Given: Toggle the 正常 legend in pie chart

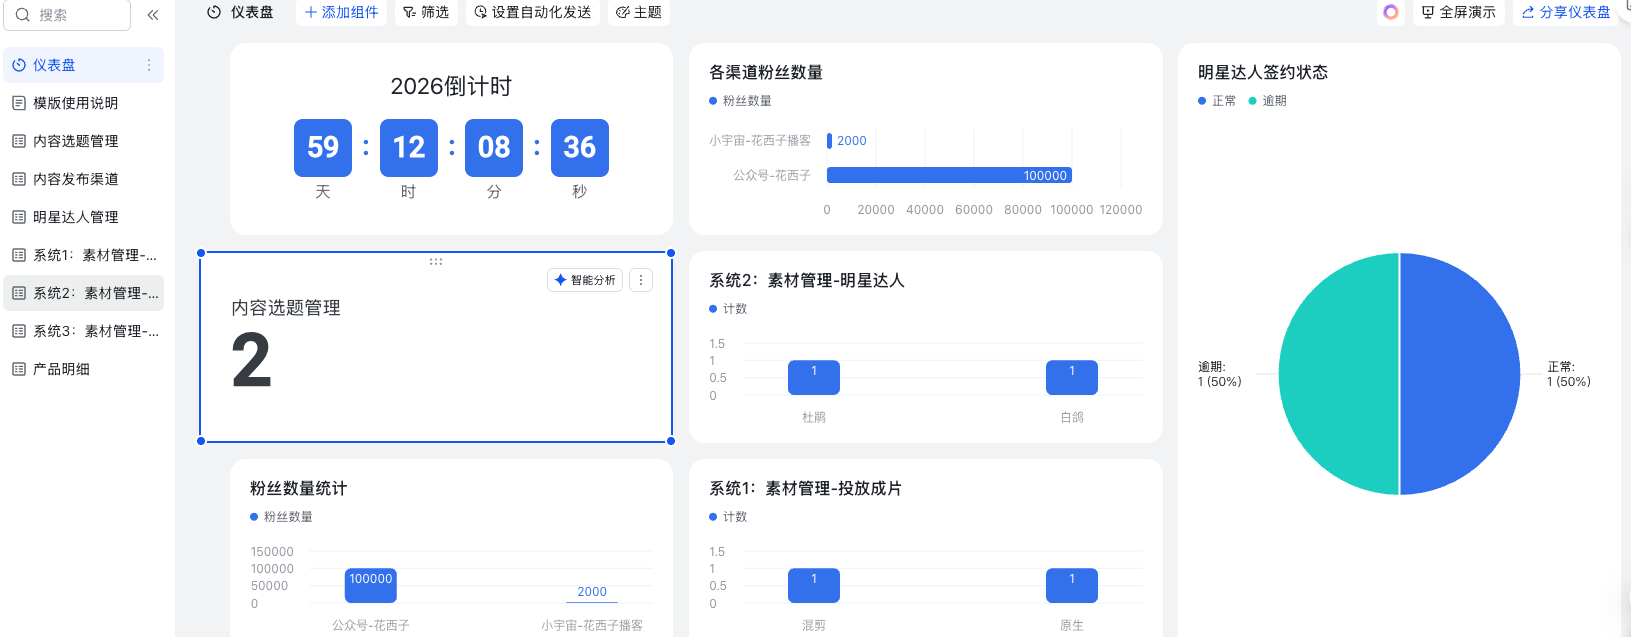Looking at the screenshot, I should (x=1217, y=101).
